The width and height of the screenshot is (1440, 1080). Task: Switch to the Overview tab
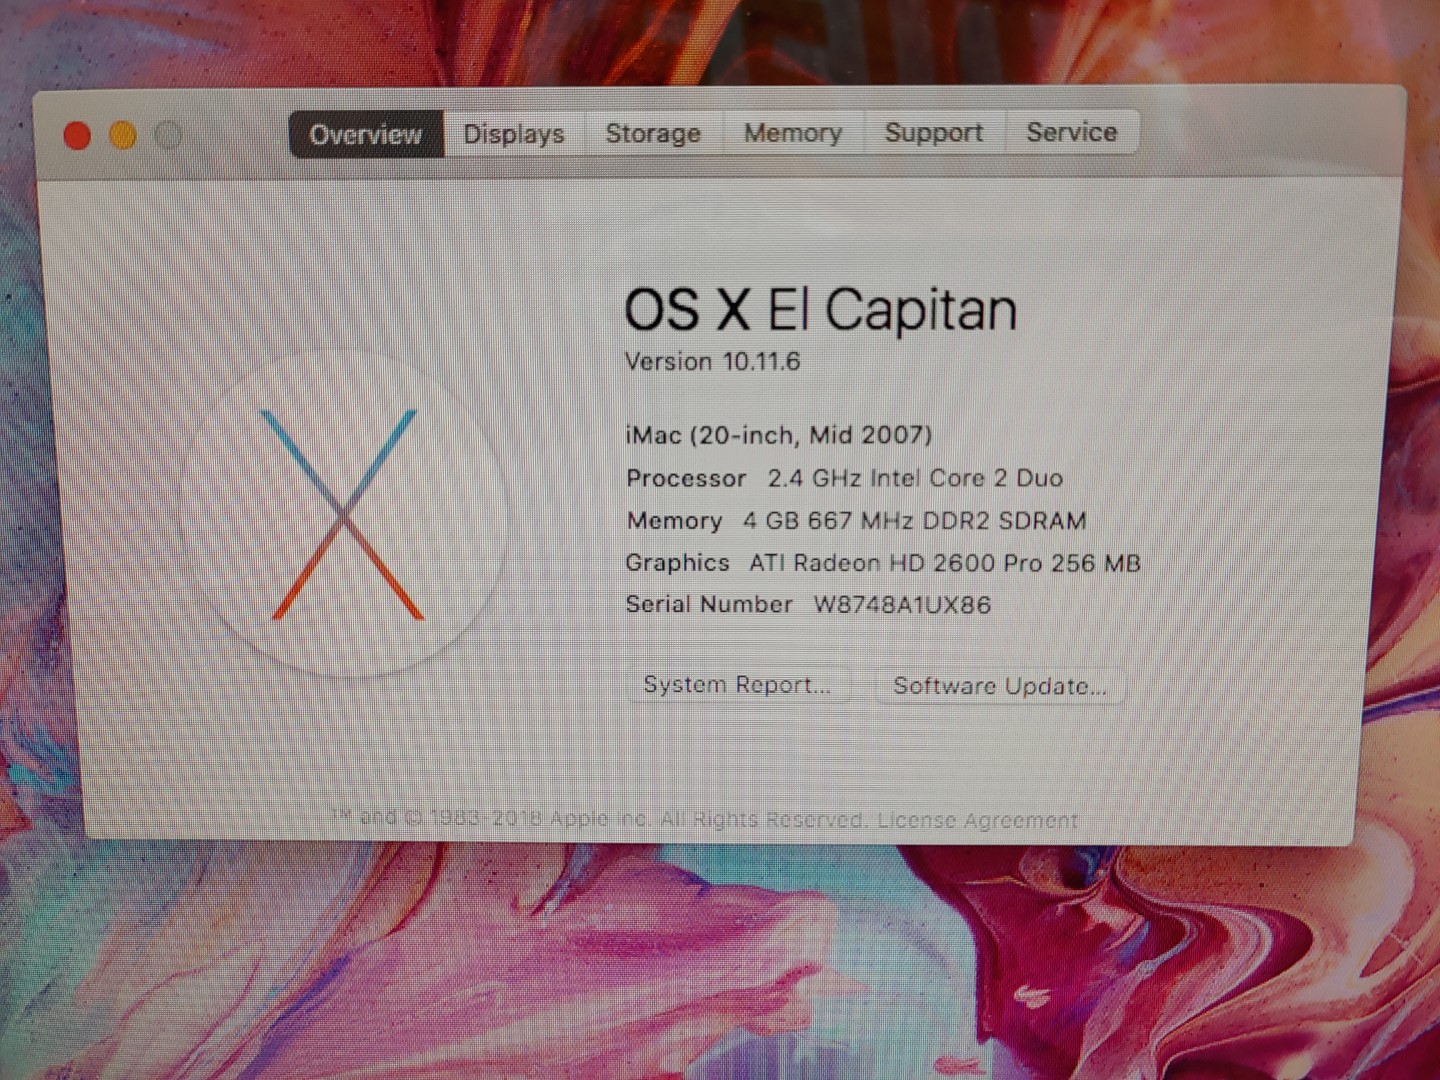pos(366,134)
